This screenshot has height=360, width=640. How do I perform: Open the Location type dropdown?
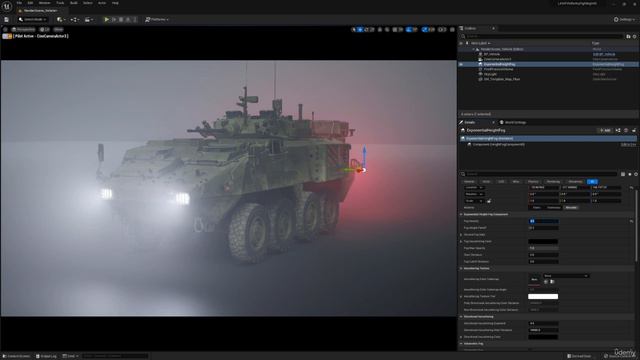474,188
